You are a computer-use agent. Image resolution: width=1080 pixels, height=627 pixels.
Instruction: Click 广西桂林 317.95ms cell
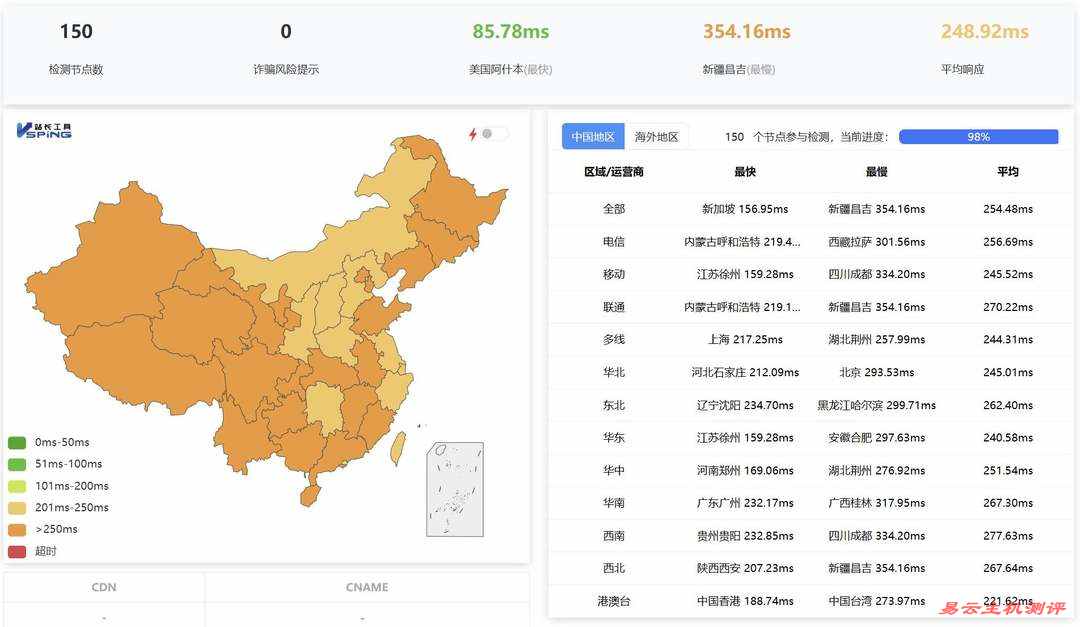(876, 503)
